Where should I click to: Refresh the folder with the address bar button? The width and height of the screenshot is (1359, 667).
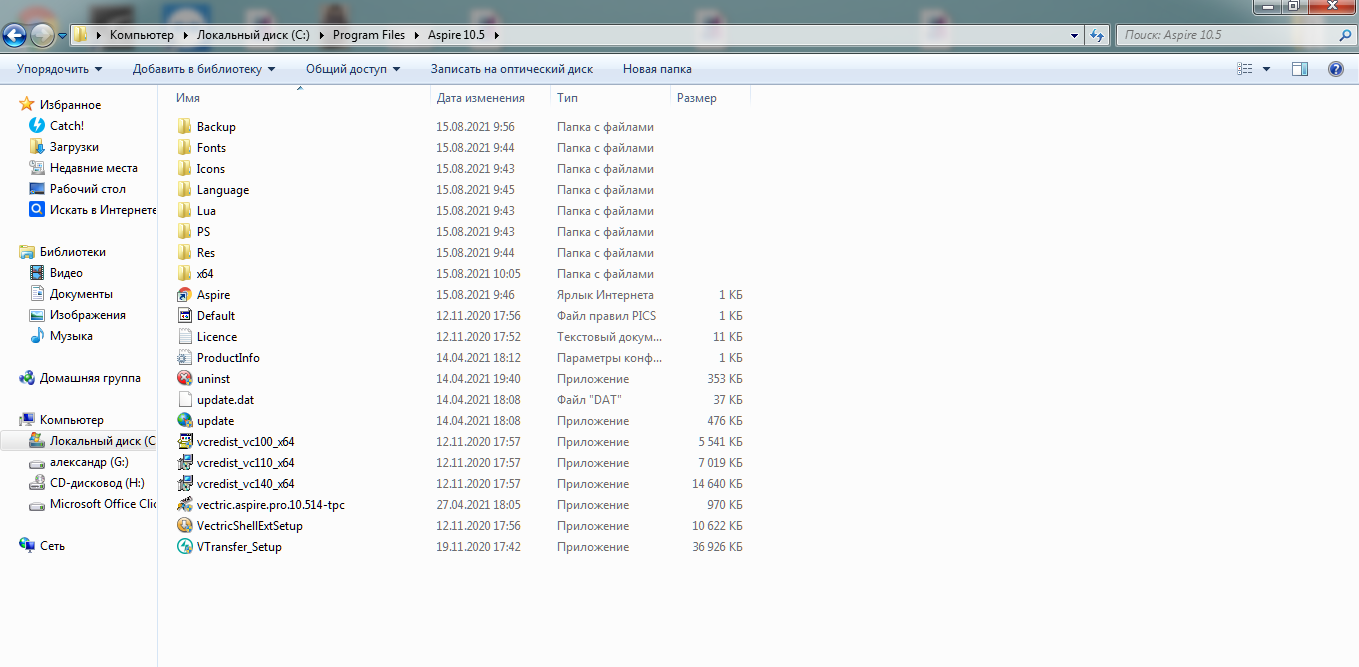[x=1099, y=35]
